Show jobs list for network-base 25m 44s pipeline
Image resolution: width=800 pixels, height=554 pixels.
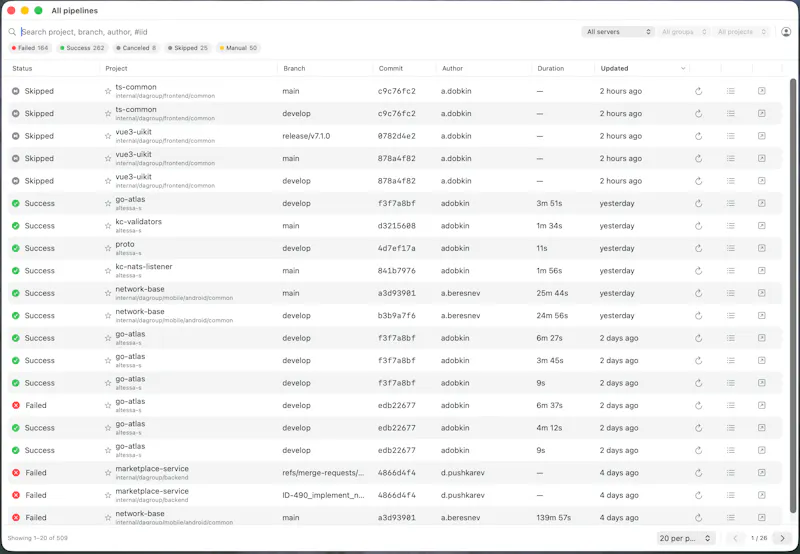tap(731, 293)
